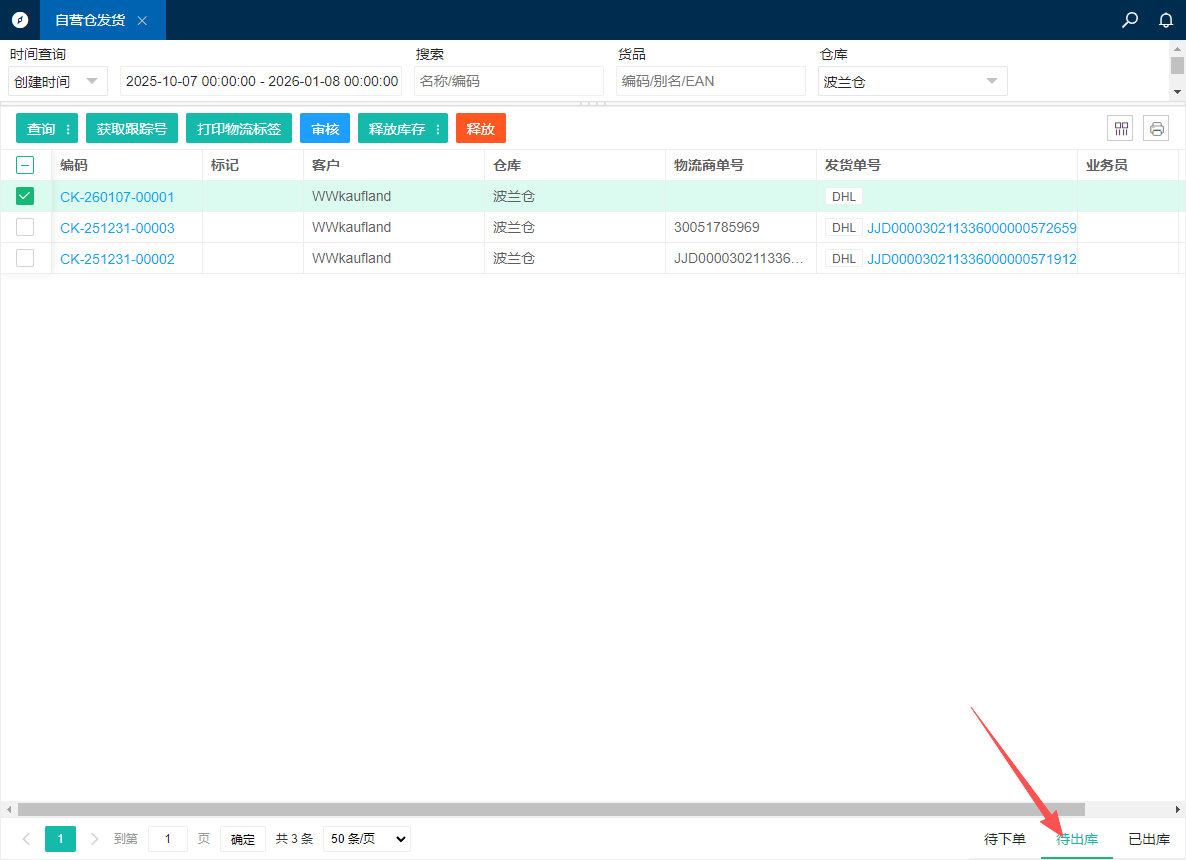Open the search magnifier icon in header
1186x860 pixels.
(x=1130, y=20)
